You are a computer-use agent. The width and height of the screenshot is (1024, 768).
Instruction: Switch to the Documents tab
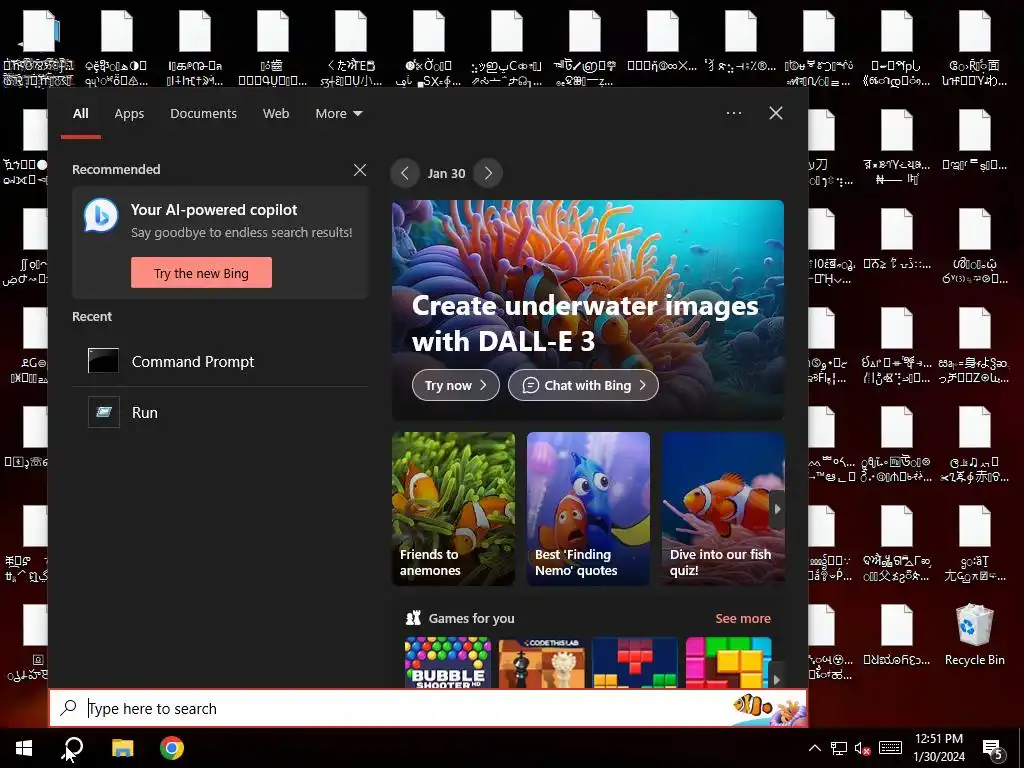[204, 114]
